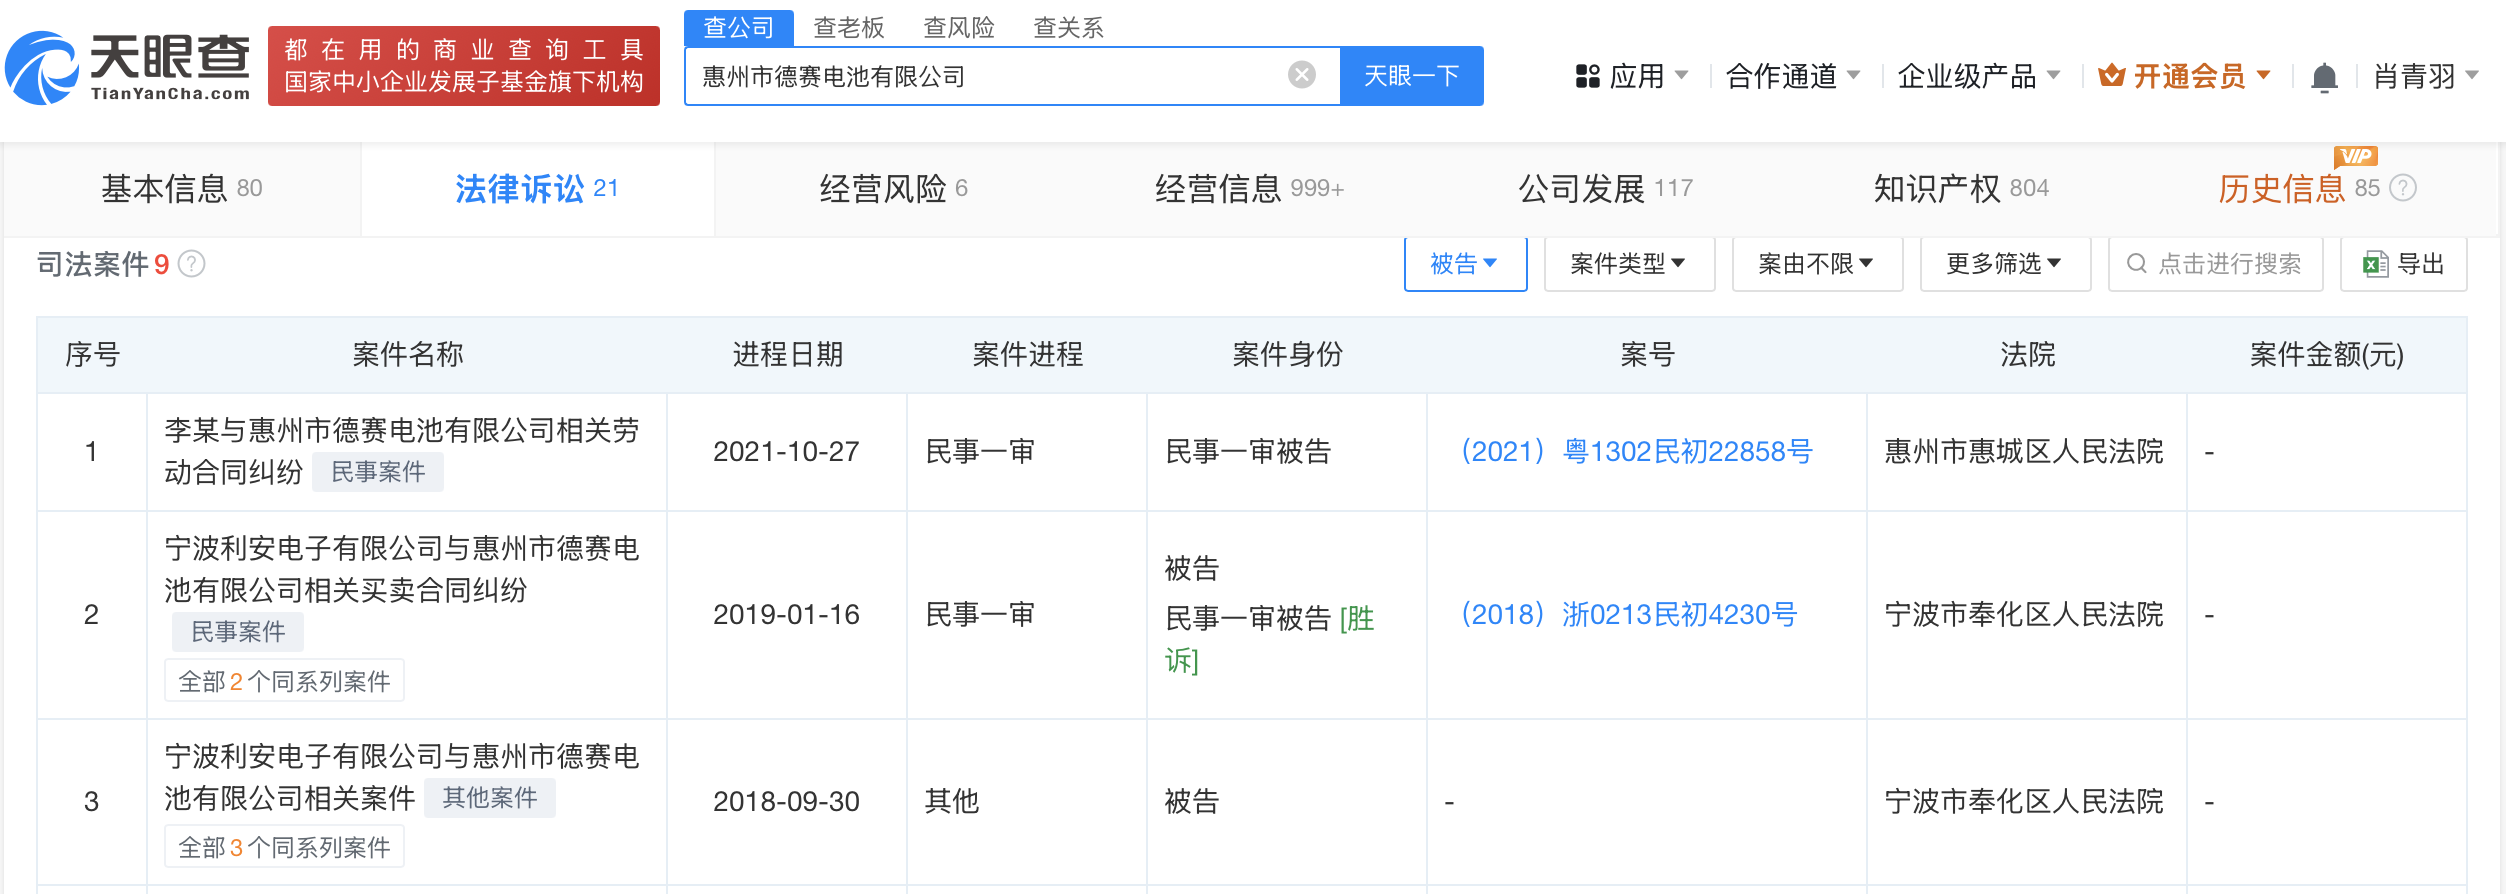Click the 民事案件 tag in row 2
This screenshot has width=2506, height=894.
click(238, 632)
